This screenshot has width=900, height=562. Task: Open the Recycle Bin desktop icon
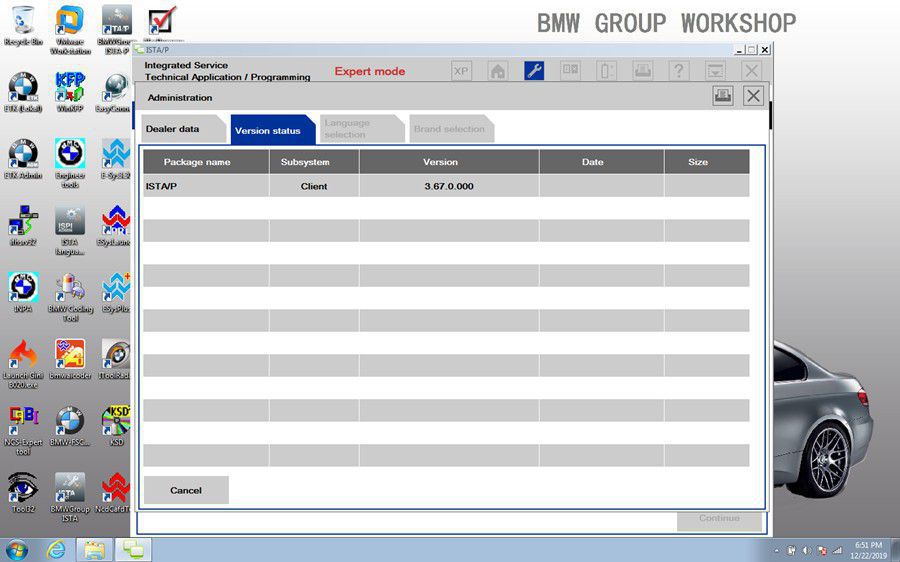(x=23, y=26)
